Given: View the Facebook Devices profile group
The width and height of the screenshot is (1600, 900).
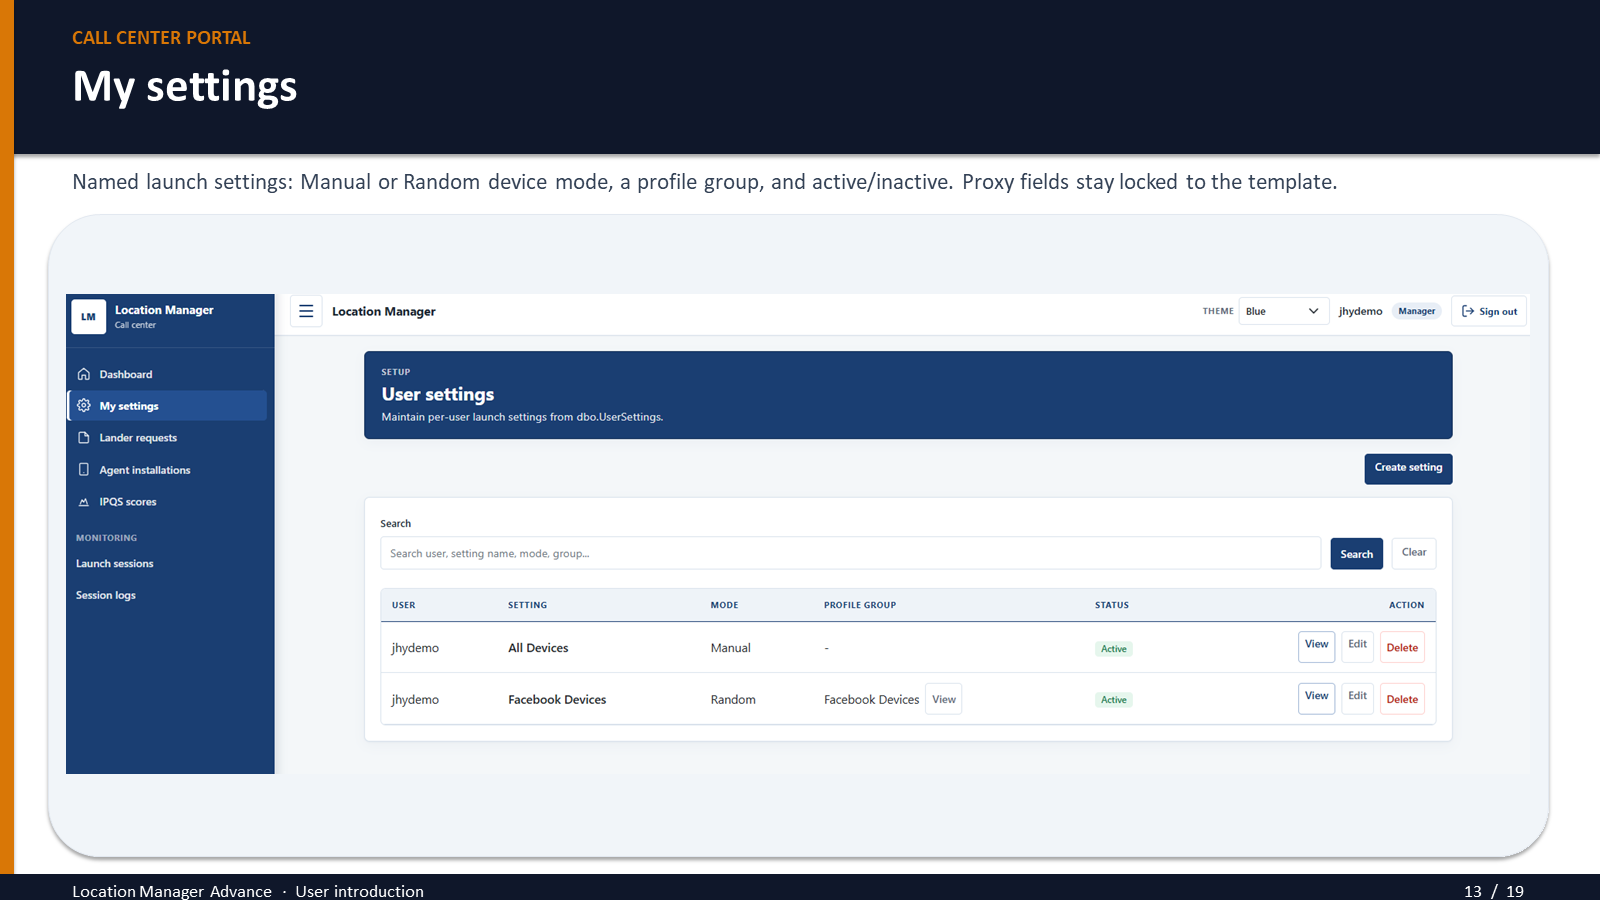Looking at the screenshot, I should pos(944,699).
